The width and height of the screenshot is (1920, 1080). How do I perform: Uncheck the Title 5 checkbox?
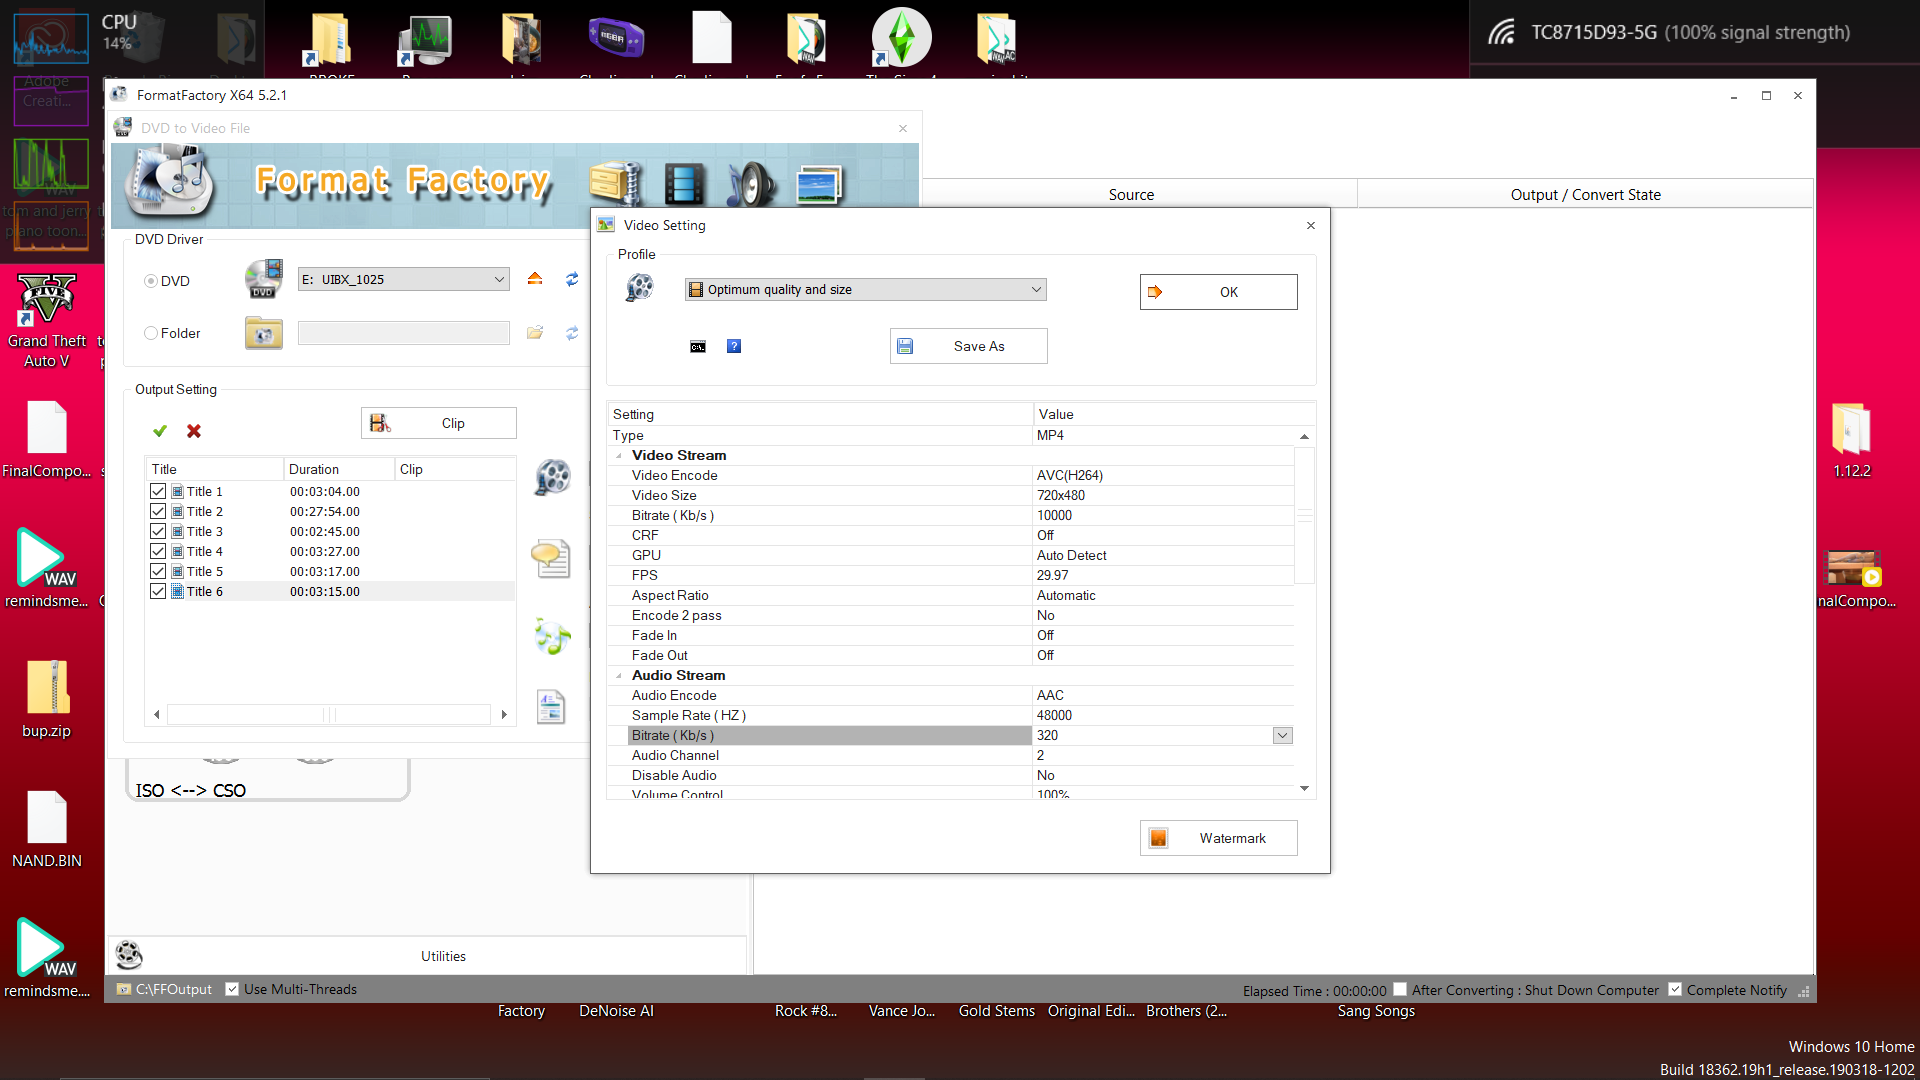coord(158,571)
